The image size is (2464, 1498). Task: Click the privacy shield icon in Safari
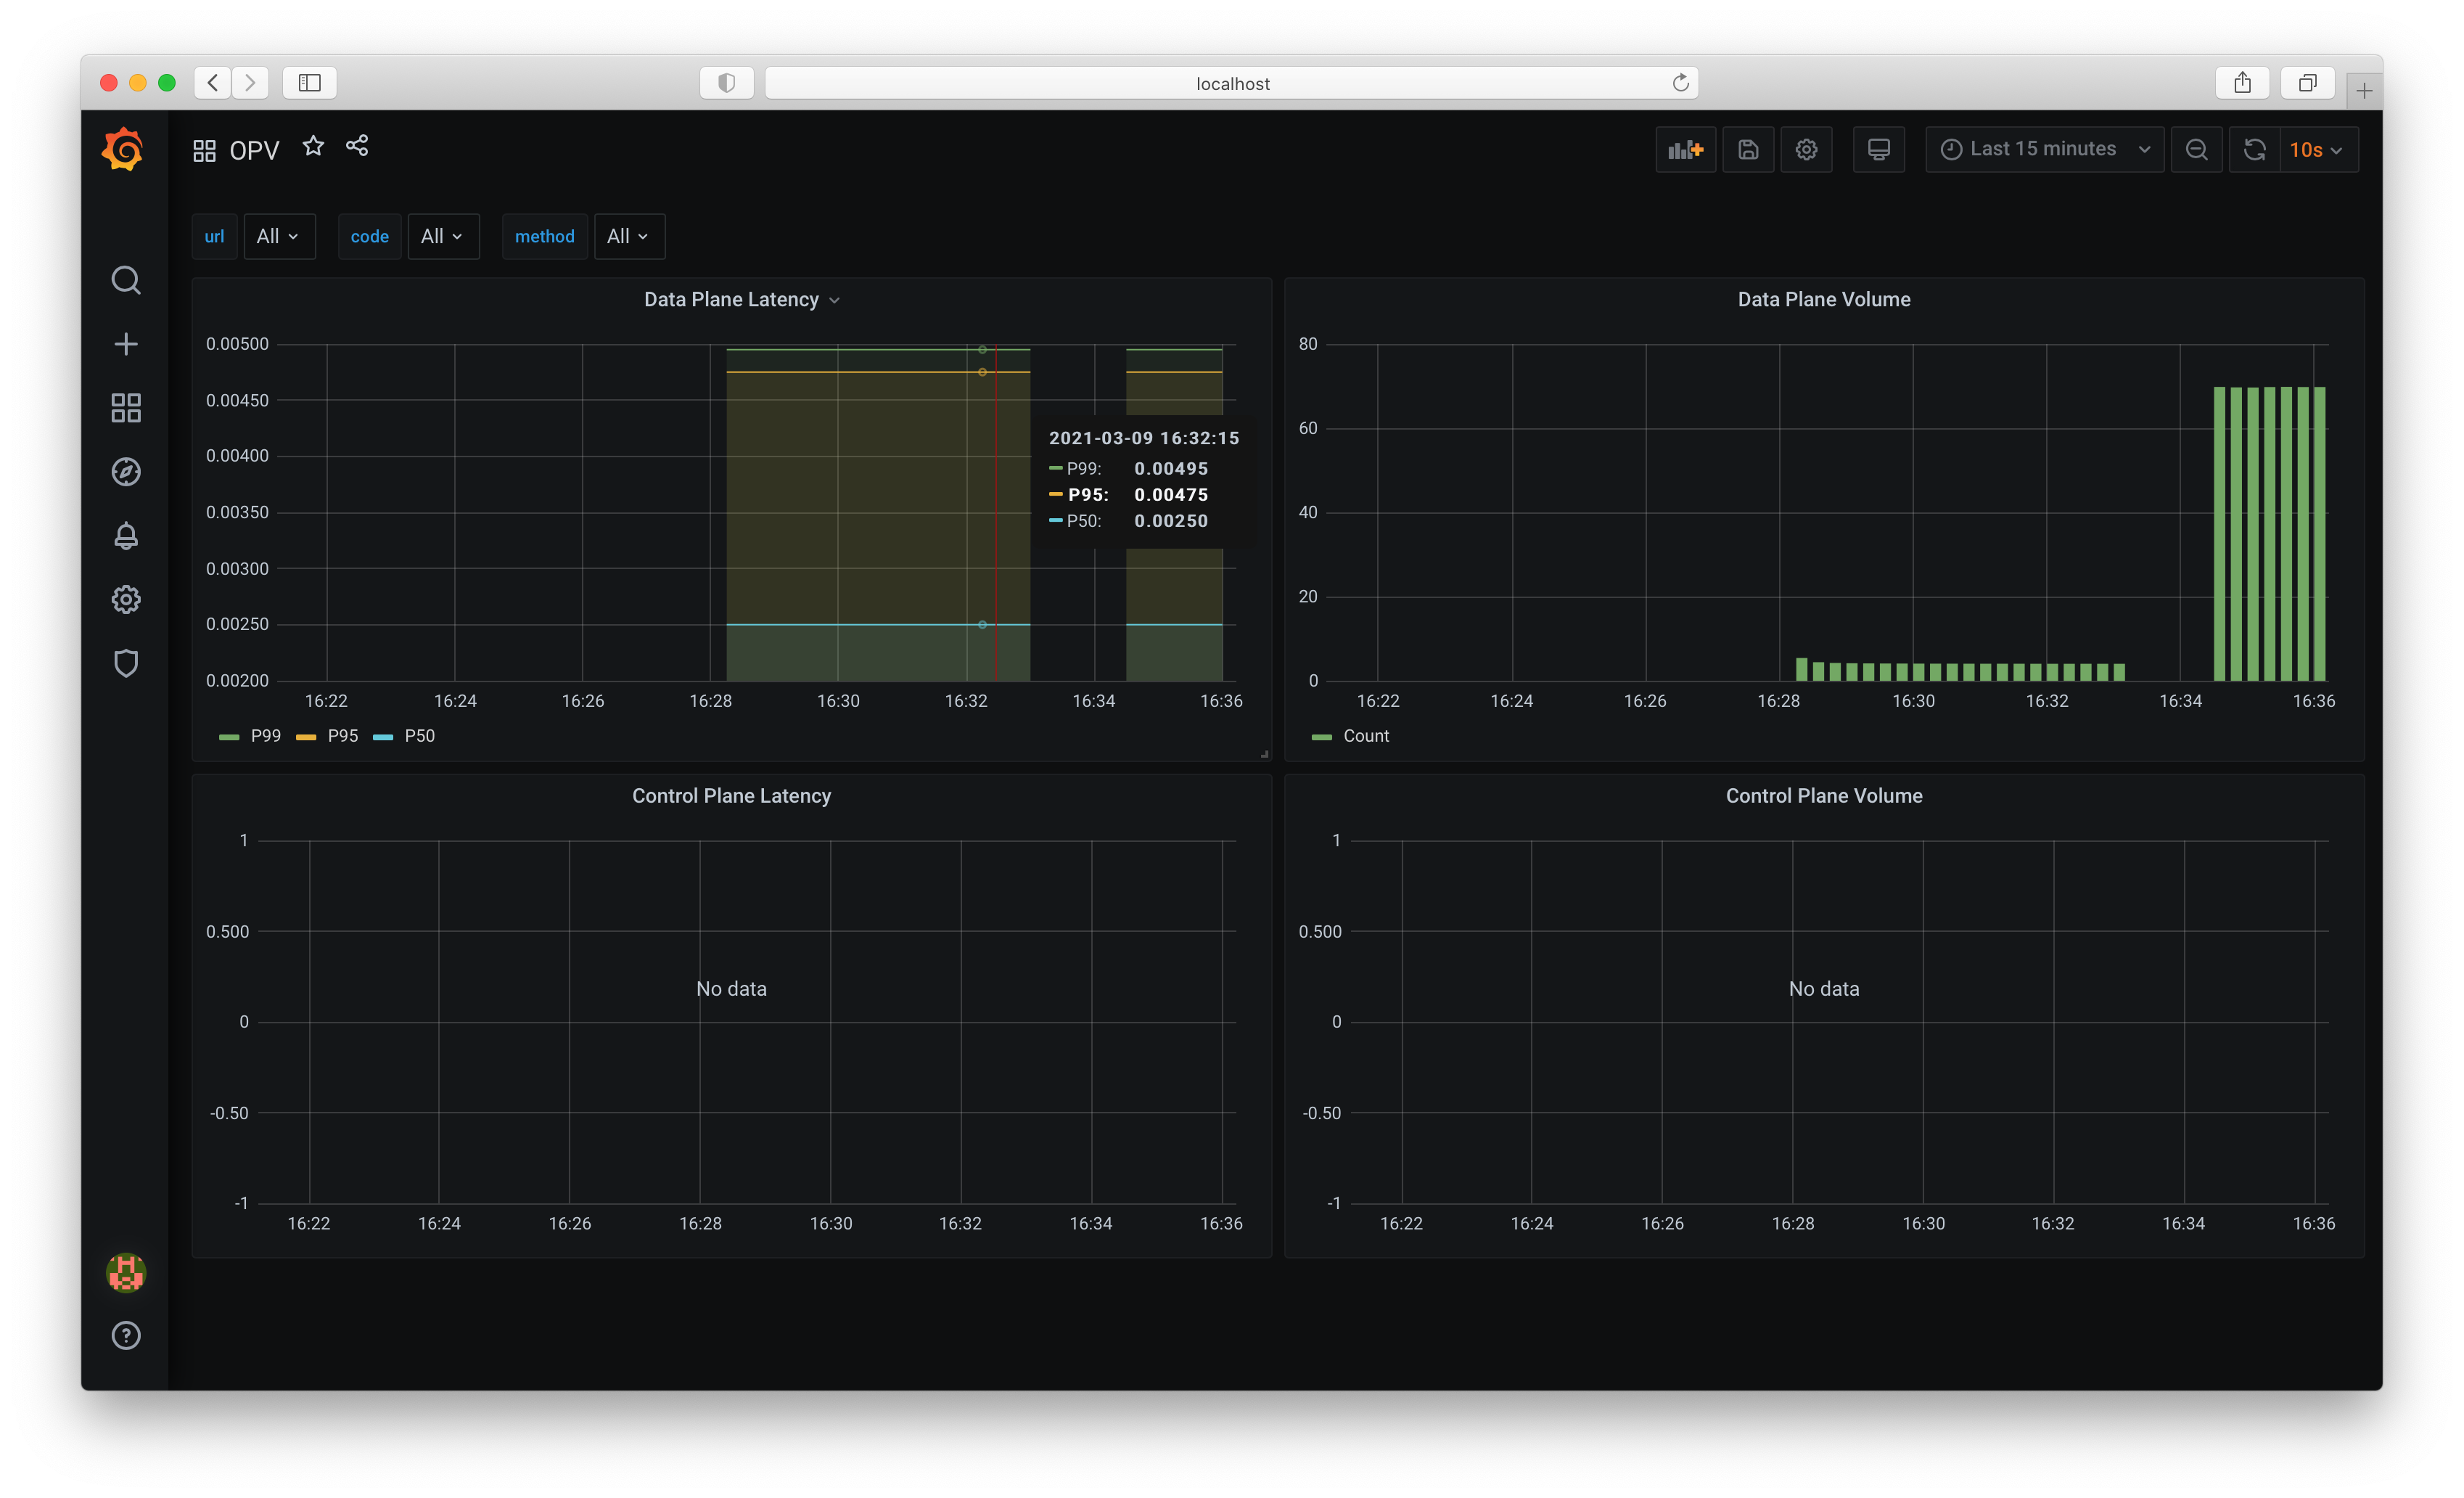pos(727,83)
